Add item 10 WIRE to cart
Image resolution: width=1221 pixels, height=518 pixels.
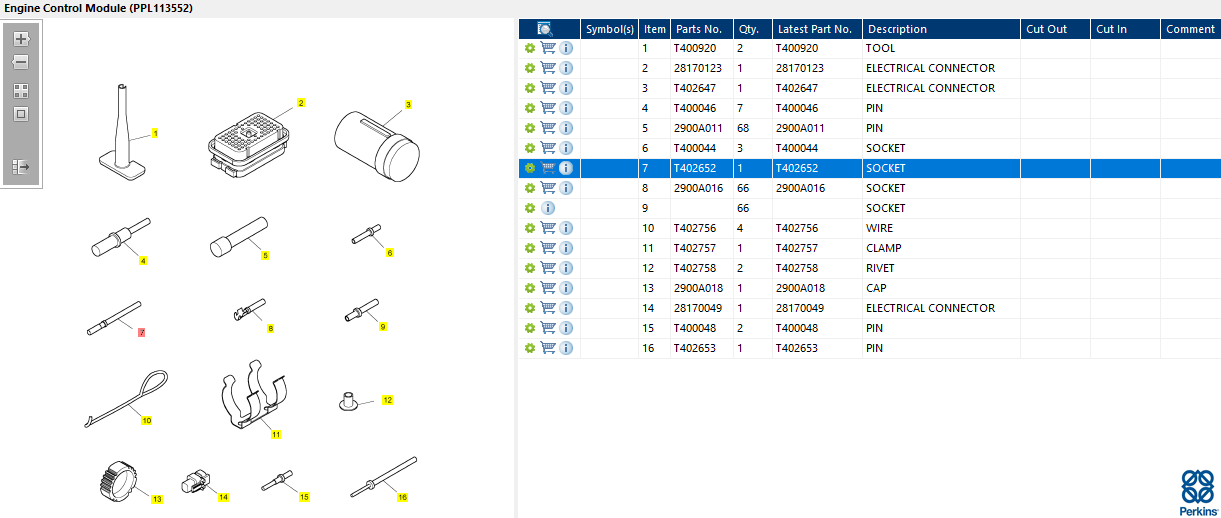click(548, 228)
